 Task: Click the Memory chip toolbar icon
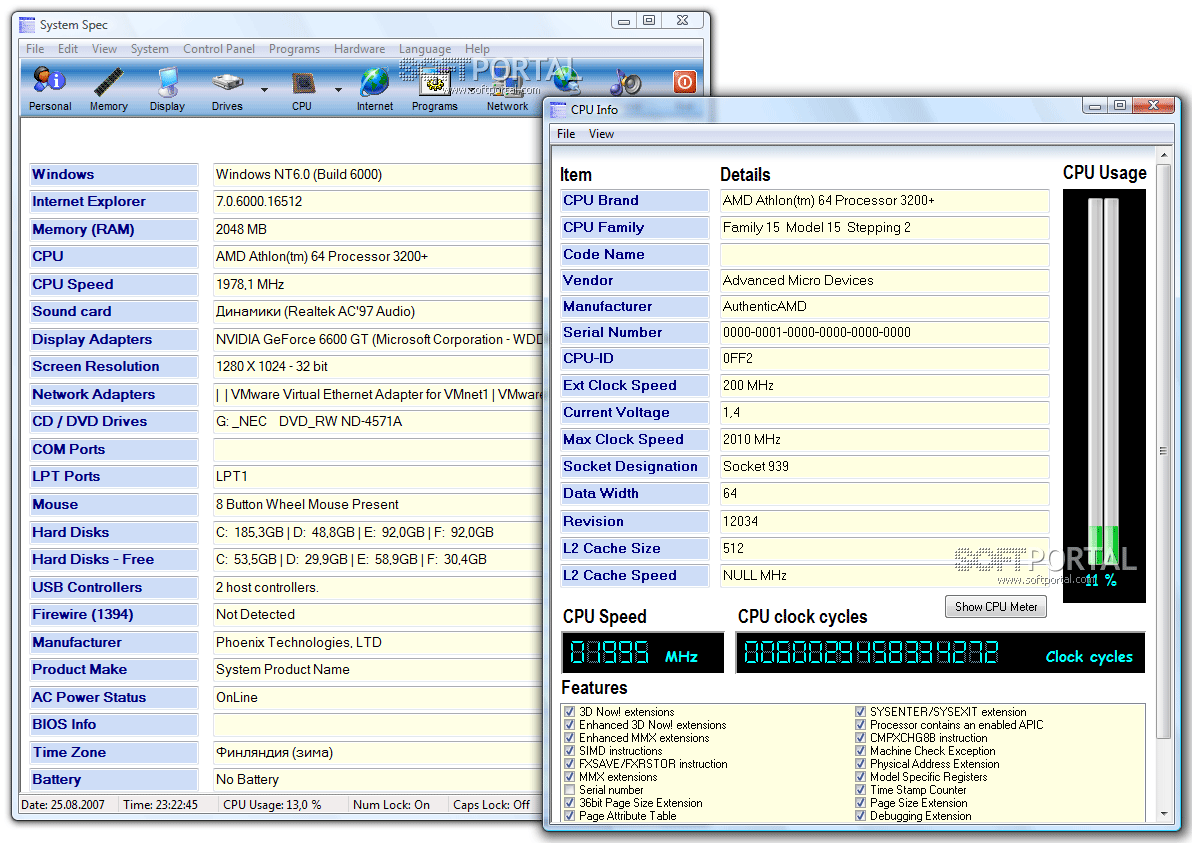pos(109,88)
